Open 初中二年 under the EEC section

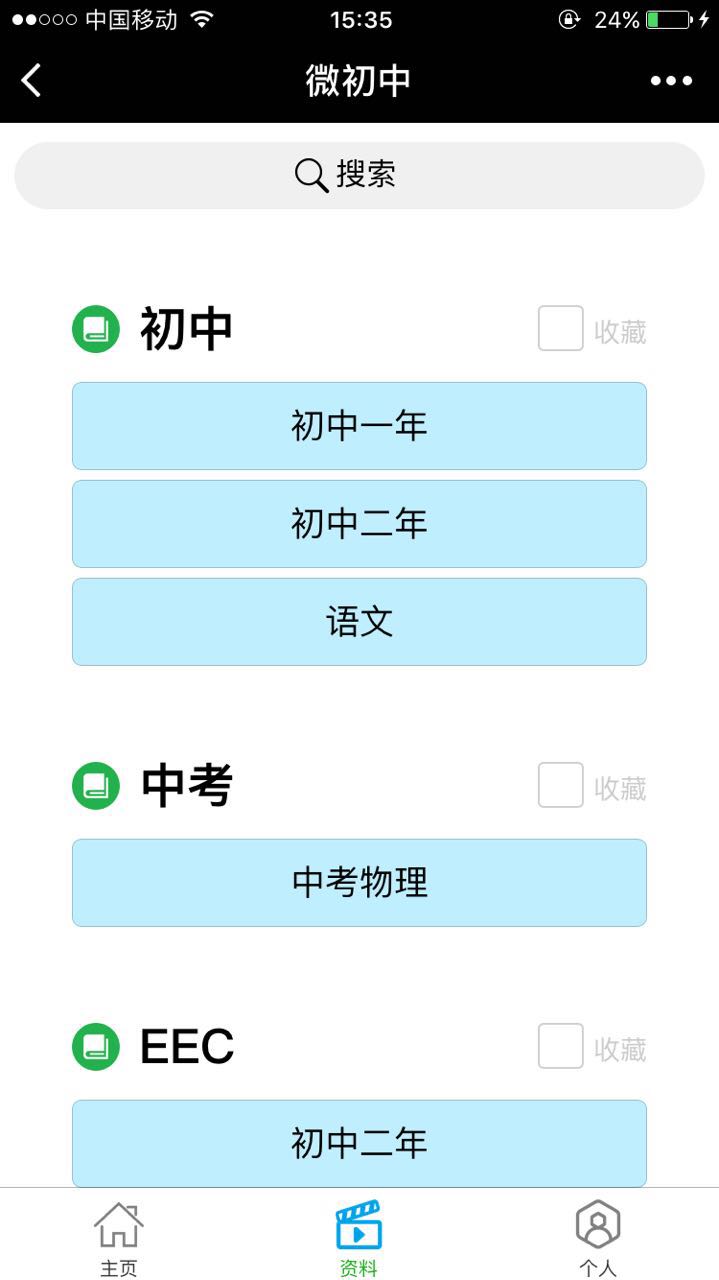359,1143
